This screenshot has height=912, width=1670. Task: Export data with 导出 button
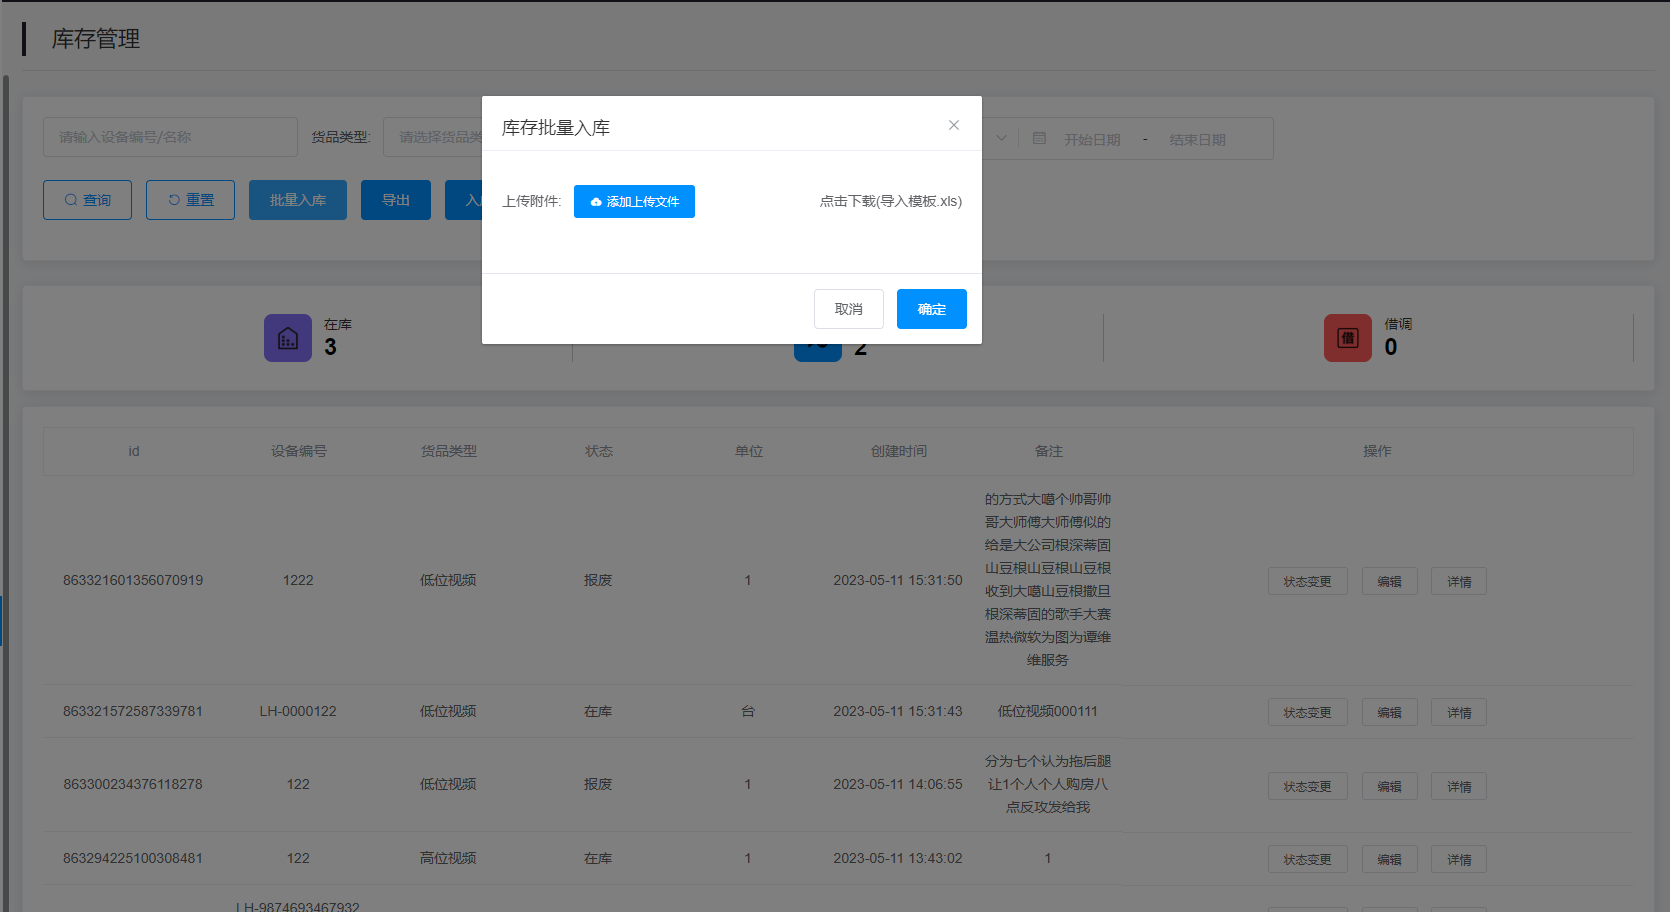click(x=395, y=200)
